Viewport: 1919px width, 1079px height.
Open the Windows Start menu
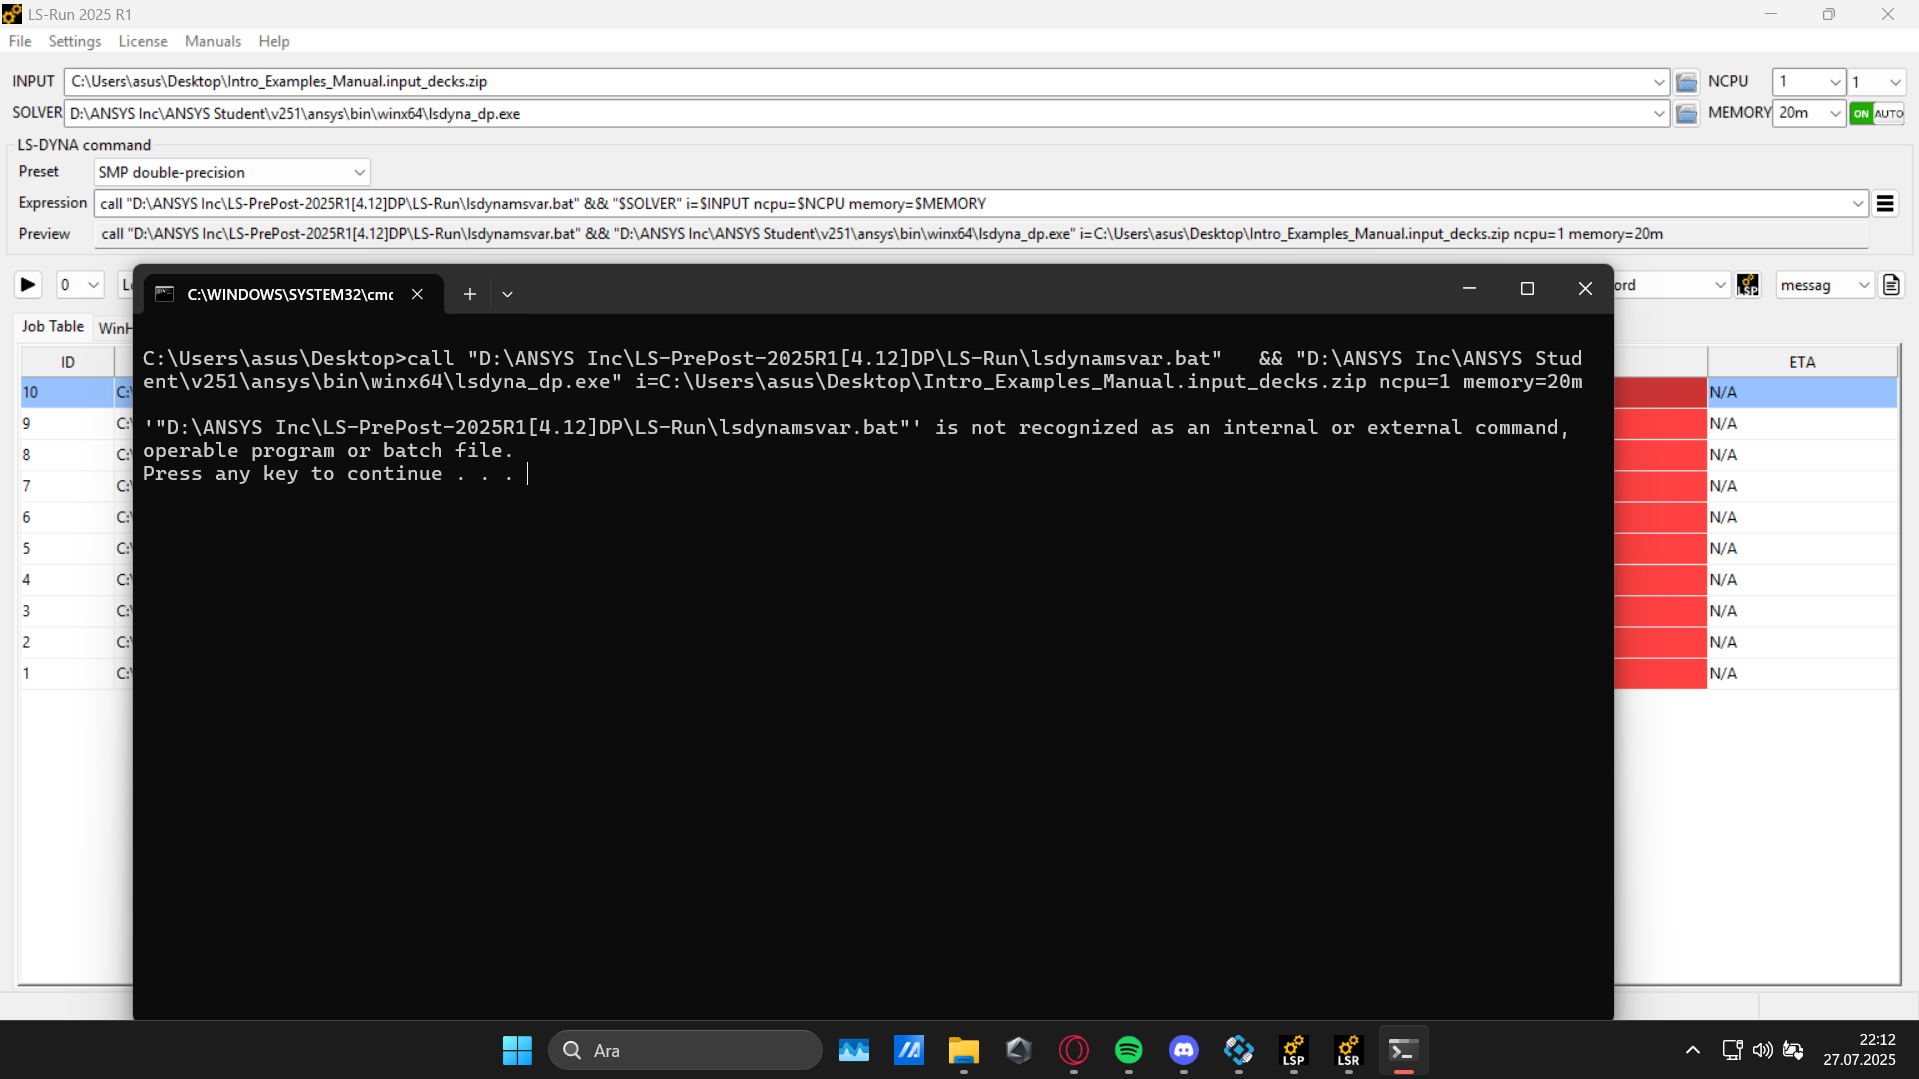(517, 1050)
